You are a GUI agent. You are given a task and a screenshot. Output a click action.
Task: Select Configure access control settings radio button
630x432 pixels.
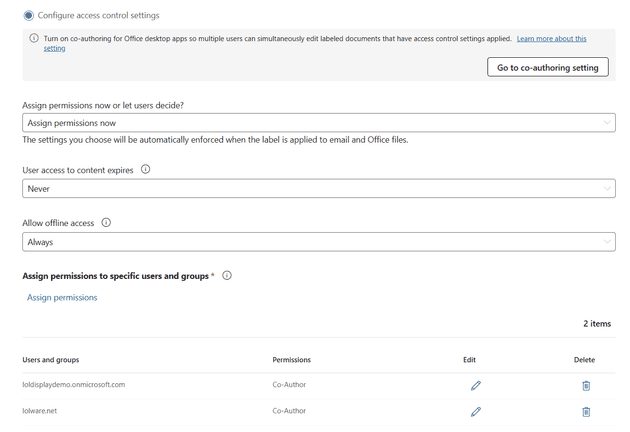[x=29, y=15]
